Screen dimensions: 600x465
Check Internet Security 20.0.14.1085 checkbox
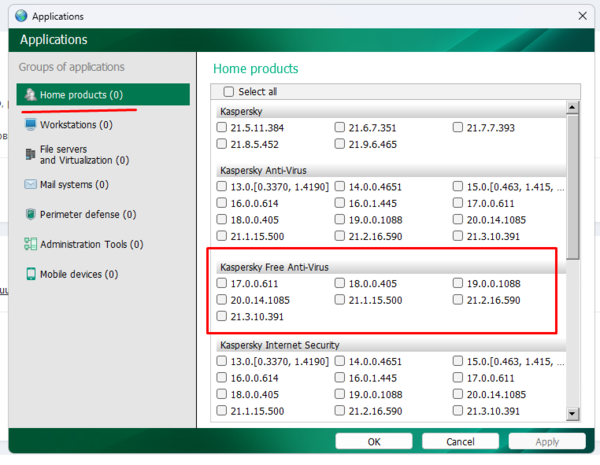[x=458, y=394]
